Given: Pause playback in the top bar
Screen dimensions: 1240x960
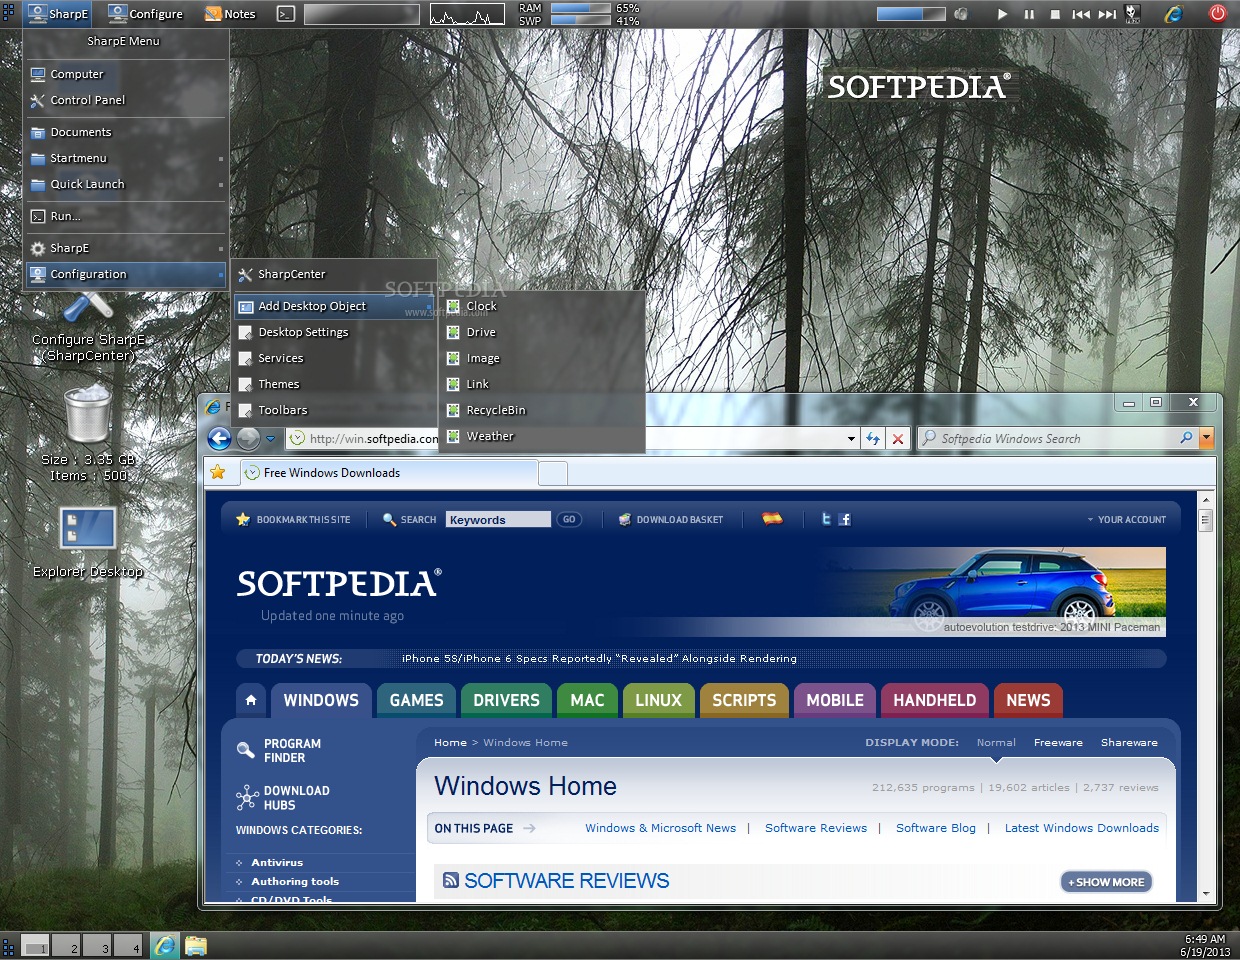Looking at the screenshot, I should coord(1029,14).
